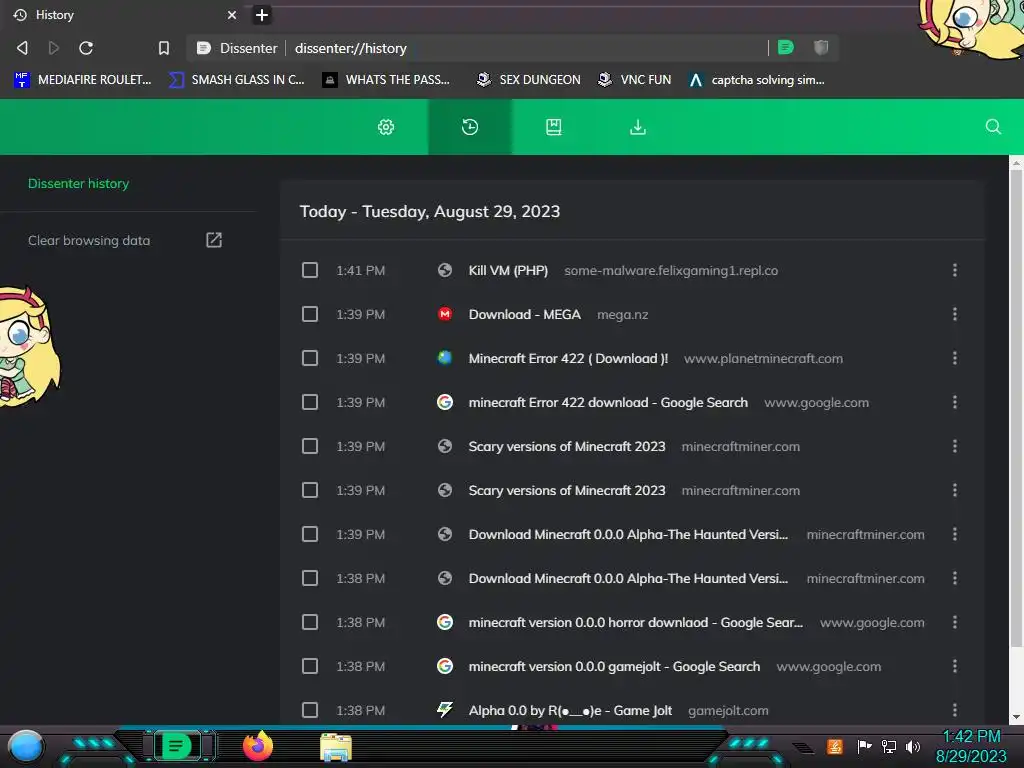Open a new tab with plus button

[262, 15]
